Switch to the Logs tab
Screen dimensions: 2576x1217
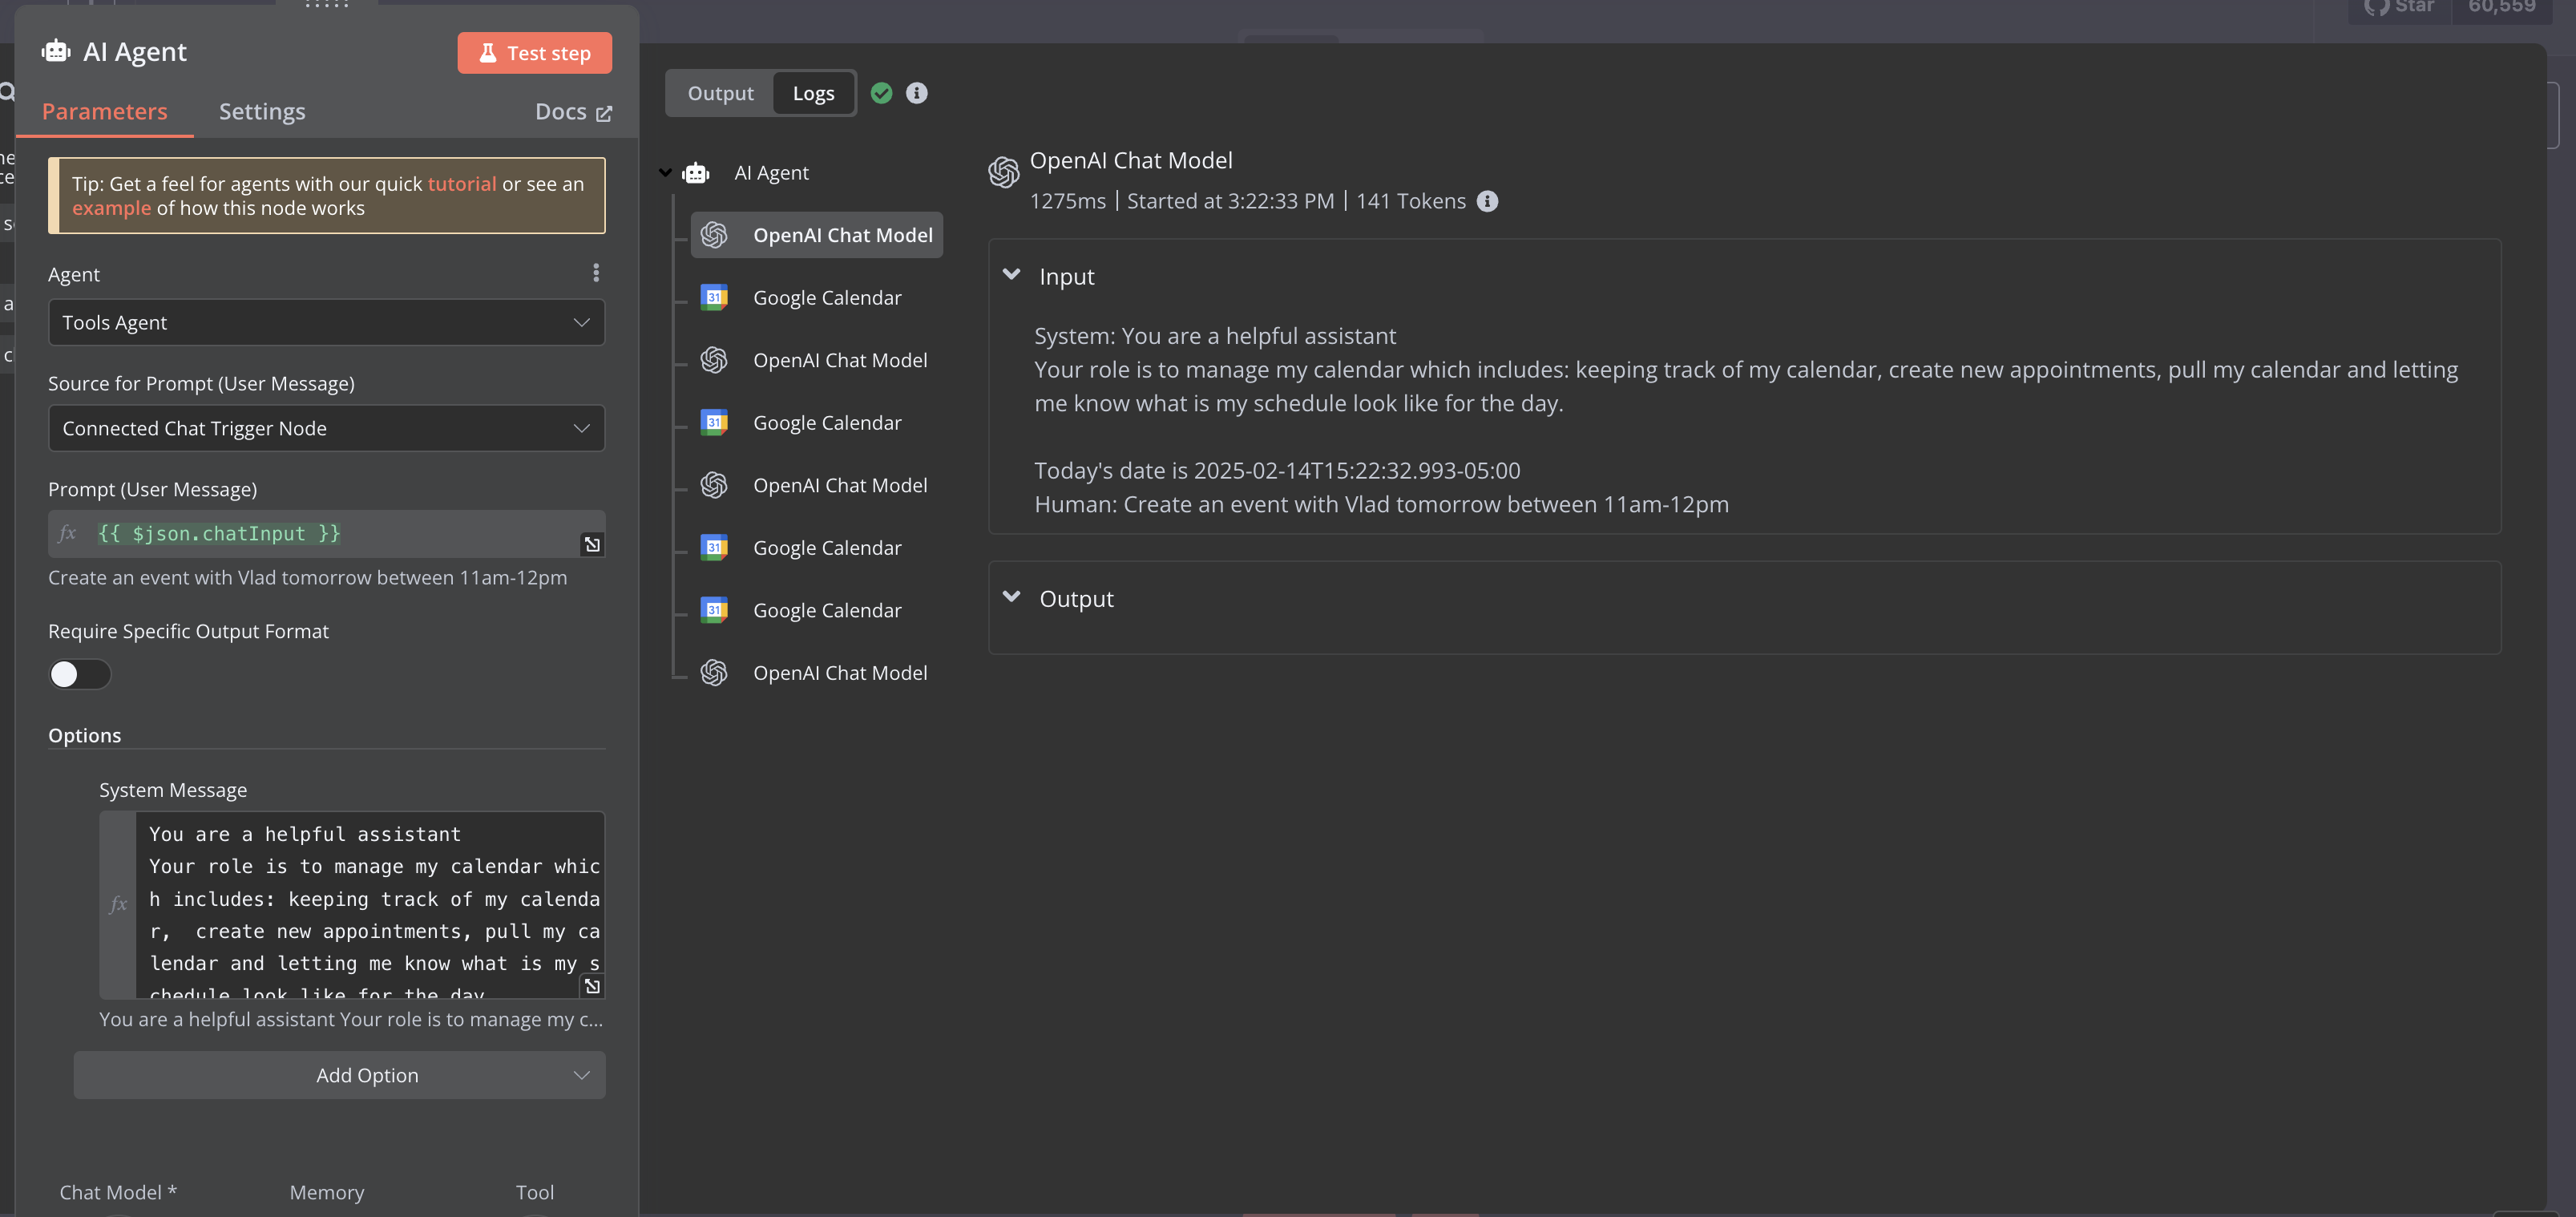[x=813, y=93]
